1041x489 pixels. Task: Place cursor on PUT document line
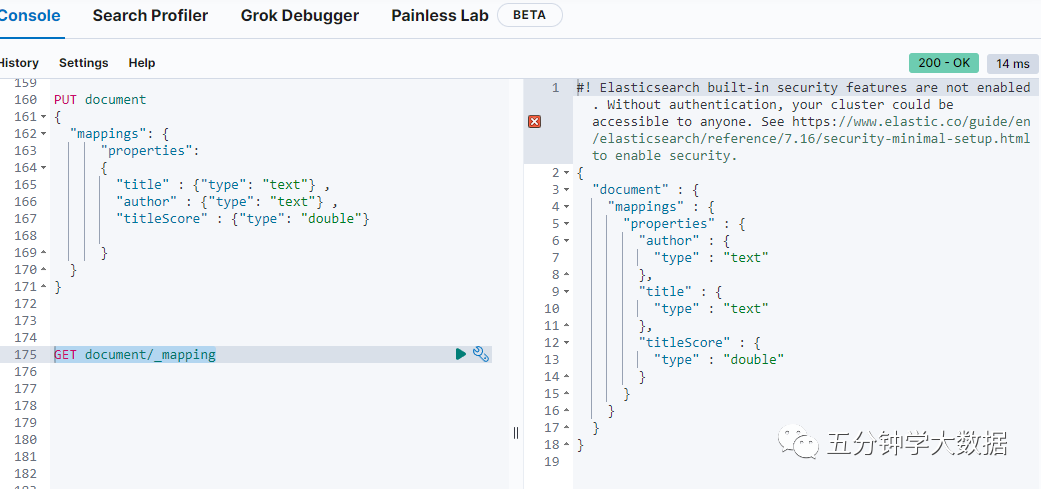(x=100, y=100)
